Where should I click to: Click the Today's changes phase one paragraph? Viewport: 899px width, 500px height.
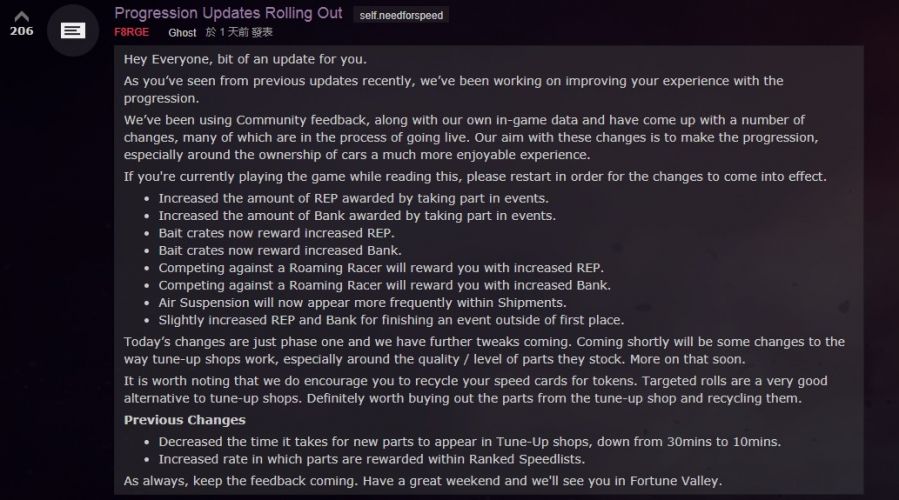tap(484, 350)
